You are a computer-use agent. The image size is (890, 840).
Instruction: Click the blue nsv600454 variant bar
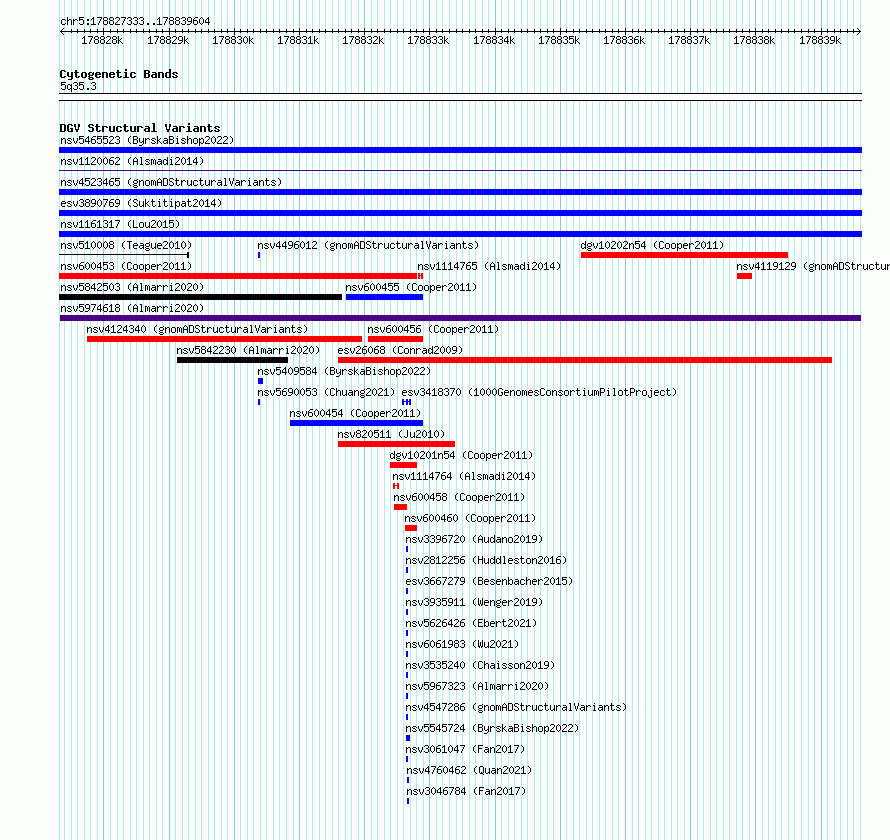[356, 423]
